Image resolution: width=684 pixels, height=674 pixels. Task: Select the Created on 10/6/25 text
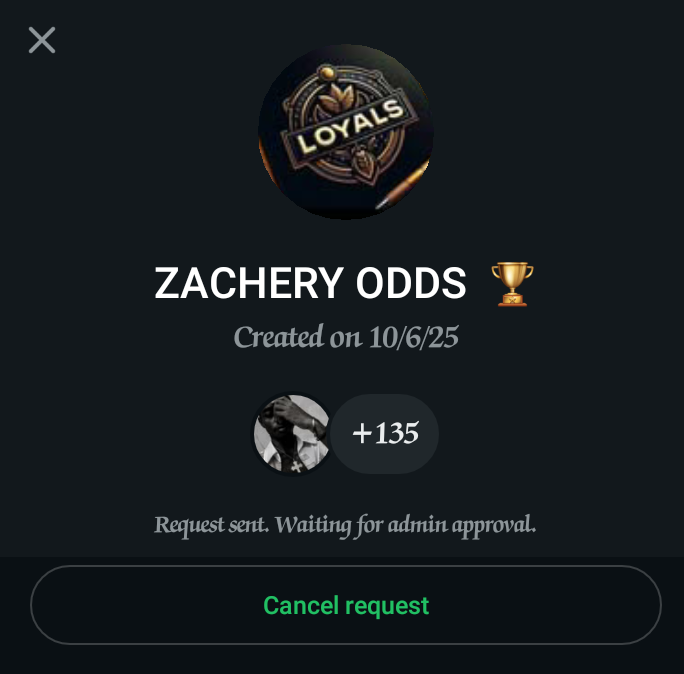click(346, 337)
